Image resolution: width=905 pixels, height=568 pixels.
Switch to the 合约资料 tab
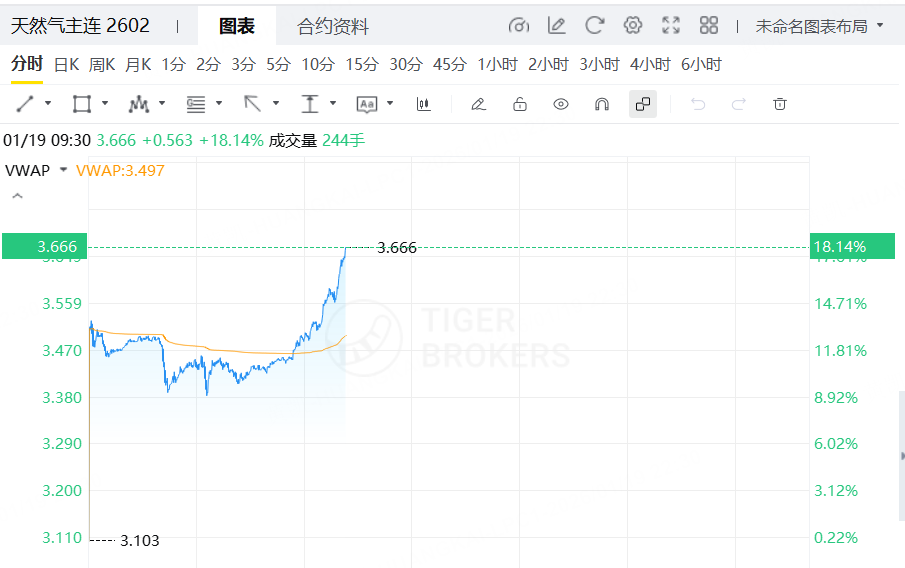point(333,26)
